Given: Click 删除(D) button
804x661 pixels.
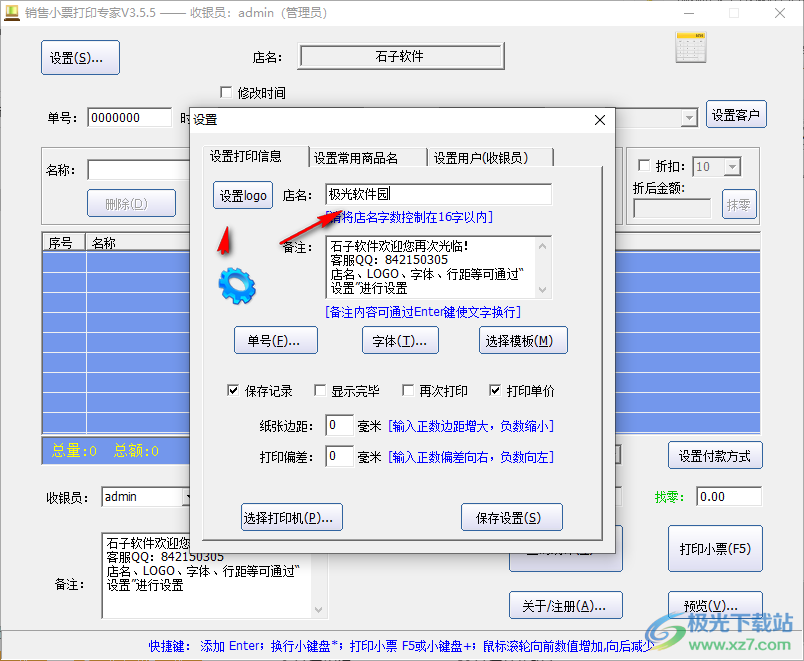Looking at the screenshot, I should point(131,204).
